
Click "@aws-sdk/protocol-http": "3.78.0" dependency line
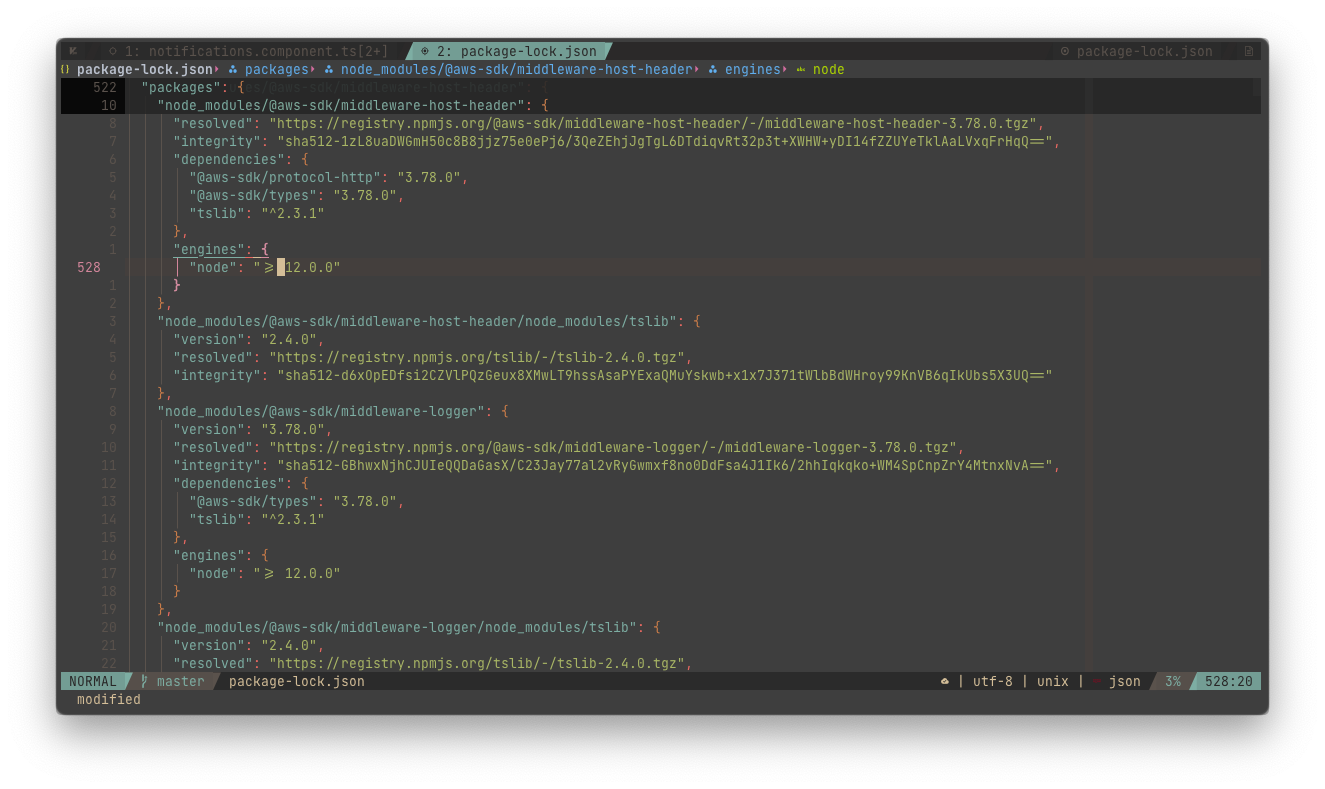pos(328,177)
